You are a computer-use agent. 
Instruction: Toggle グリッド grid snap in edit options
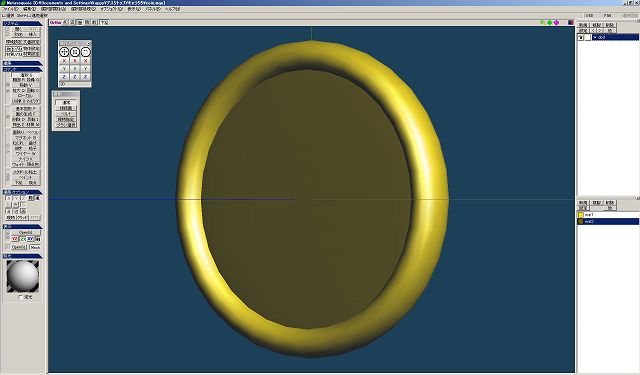(x=22, y=218)
